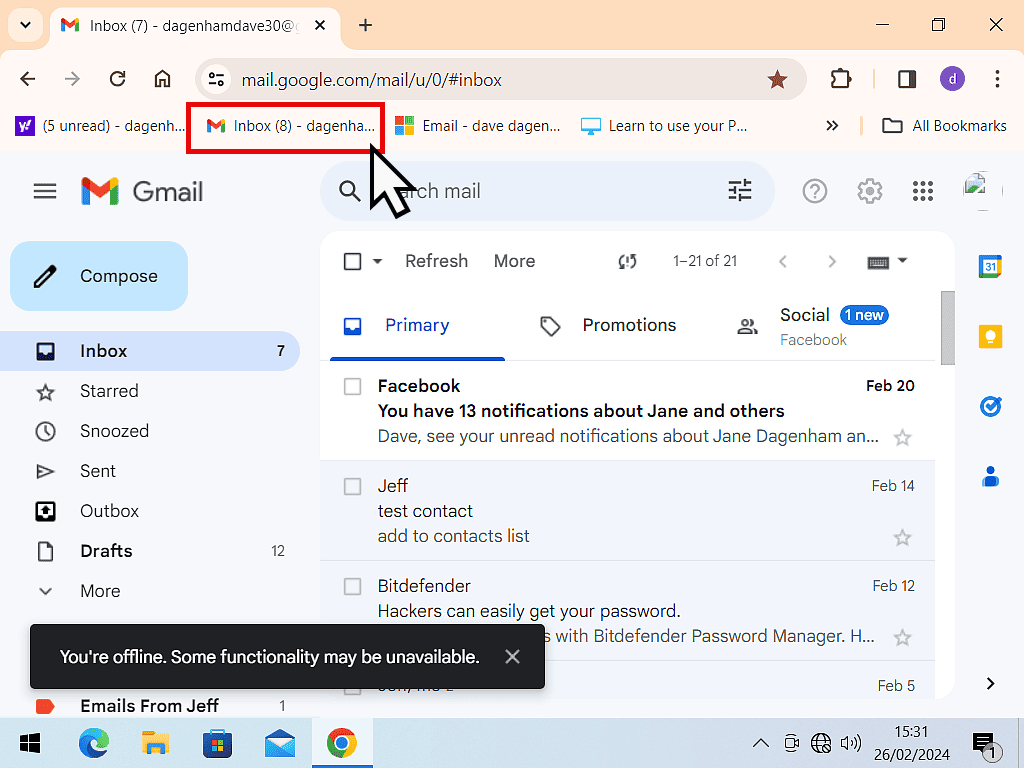The width and height of the screenshot is (1024, 768).
Task: Star the Facebook notifications email
Action: click(902, 437)
